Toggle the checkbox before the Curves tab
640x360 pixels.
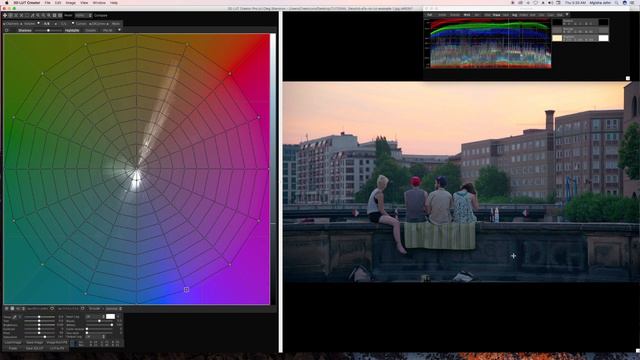[73, 23]
